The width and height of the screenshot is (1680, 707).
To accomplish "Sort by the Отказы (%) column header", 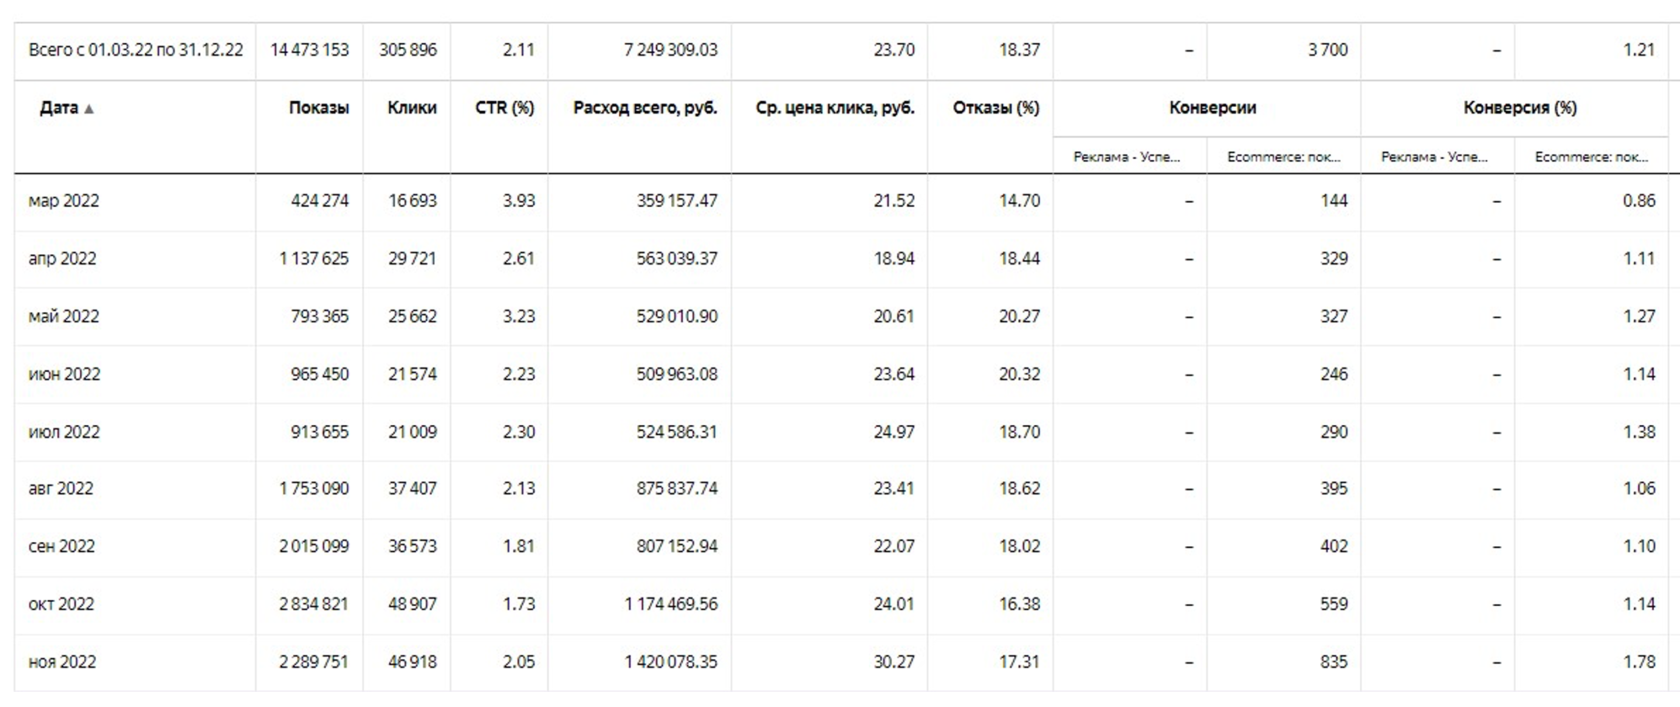I will [x=995, y=108].
